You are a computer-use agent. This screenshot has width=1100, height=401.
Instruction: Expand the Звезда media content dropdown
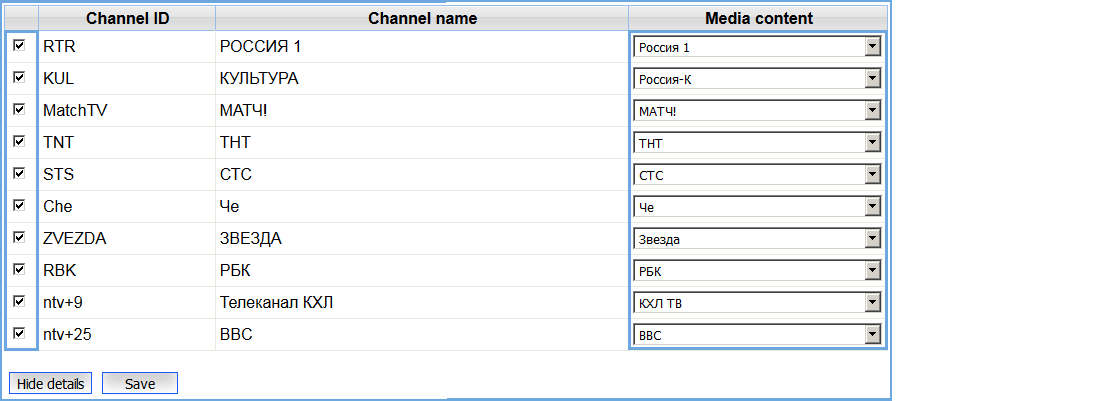point(757,239)
